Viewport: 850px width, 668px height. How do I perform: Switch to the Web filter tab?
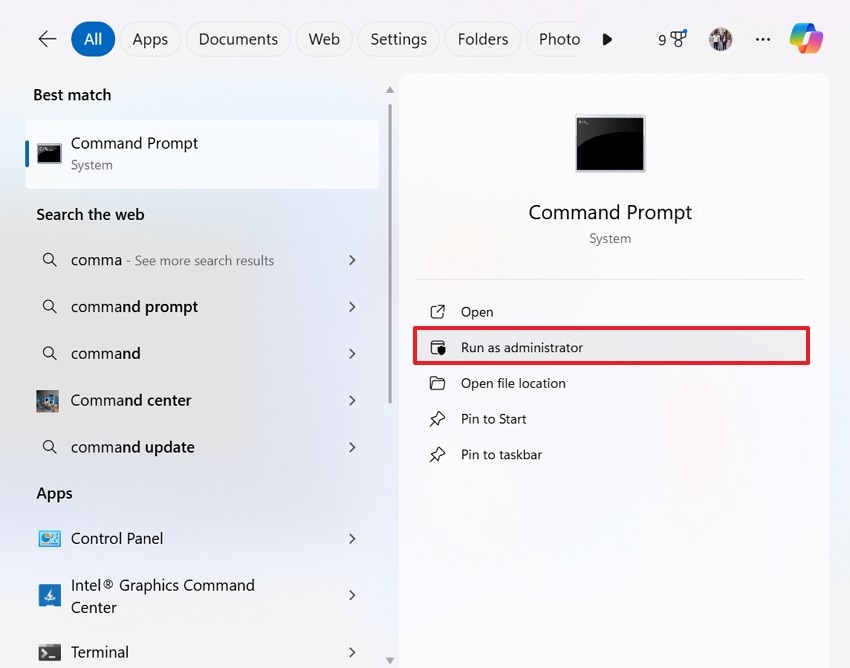click(324, 39)
